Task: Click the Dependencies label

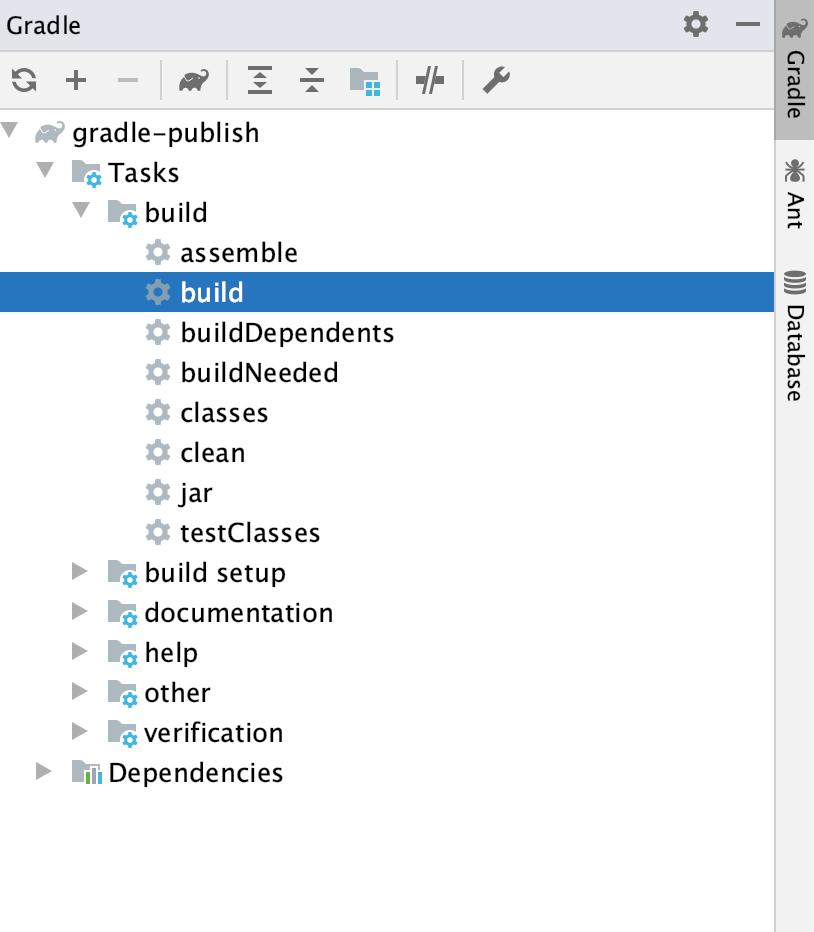Action: tap(196, 773)
